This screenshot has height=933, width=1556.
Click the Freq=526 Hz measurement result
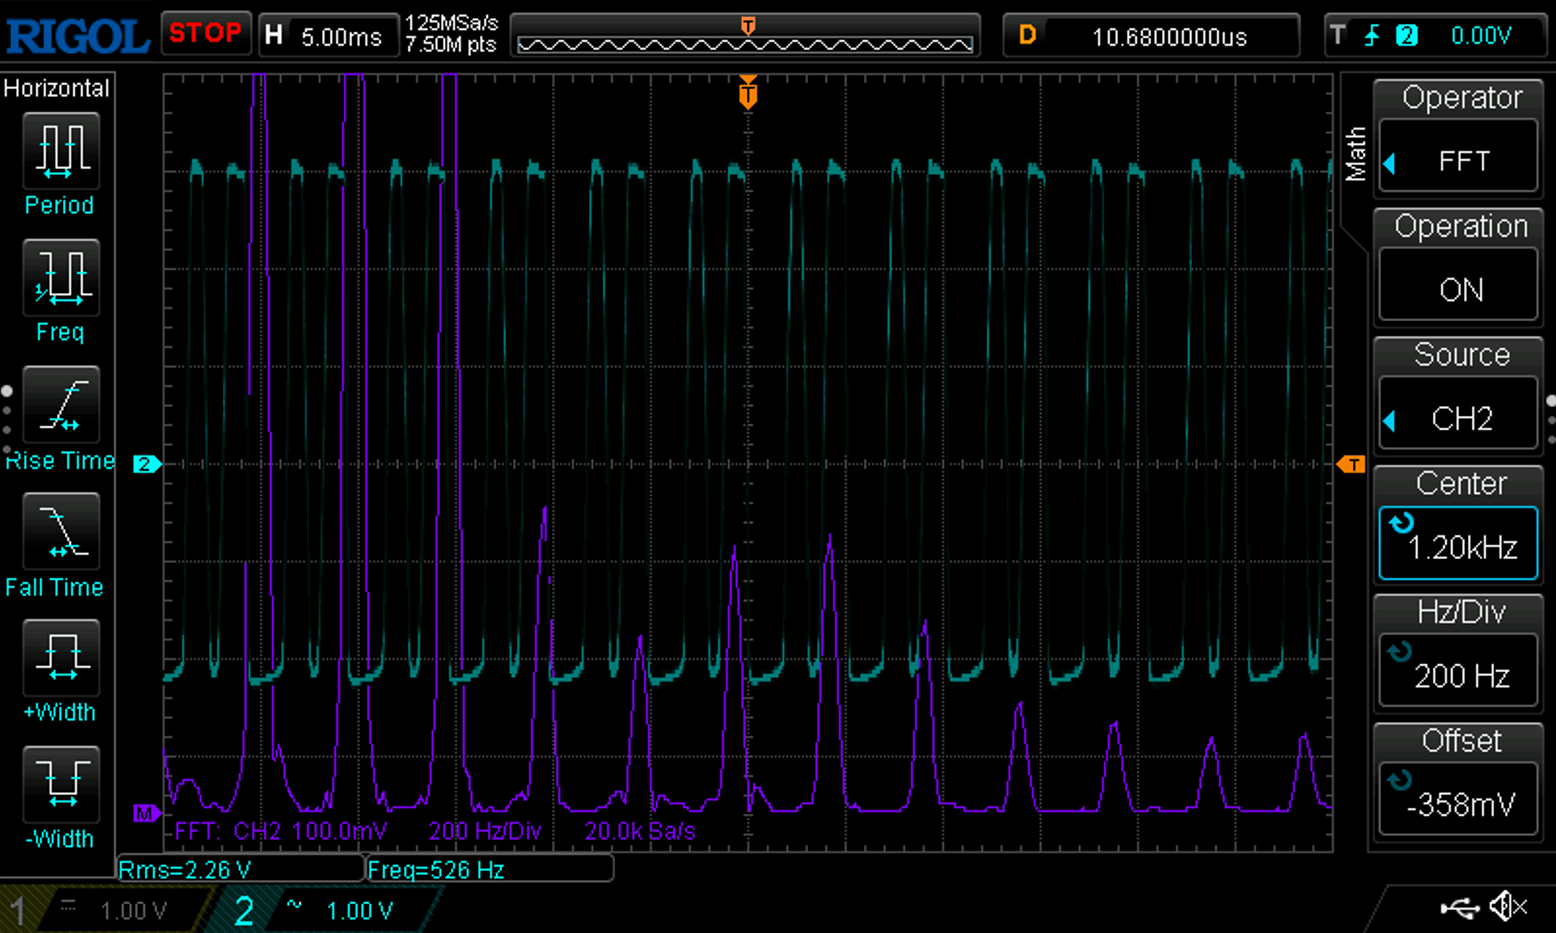click(x=489, y=869)
